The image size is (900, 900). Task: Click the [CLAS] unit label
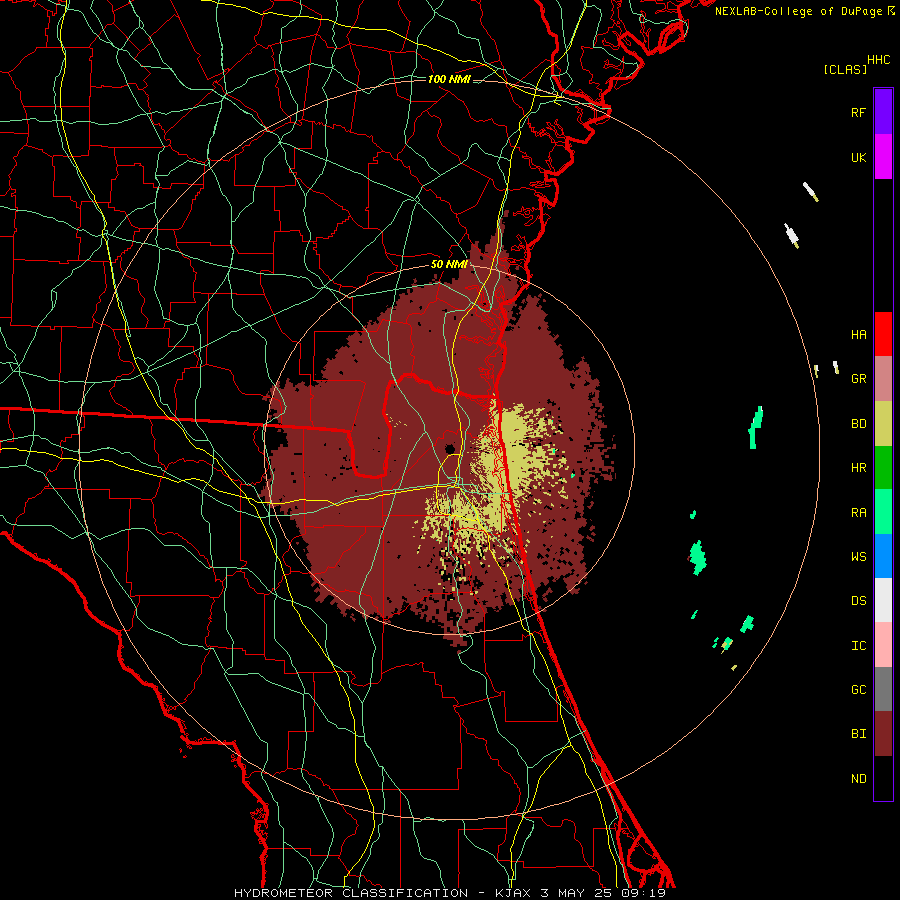[845, 69]
